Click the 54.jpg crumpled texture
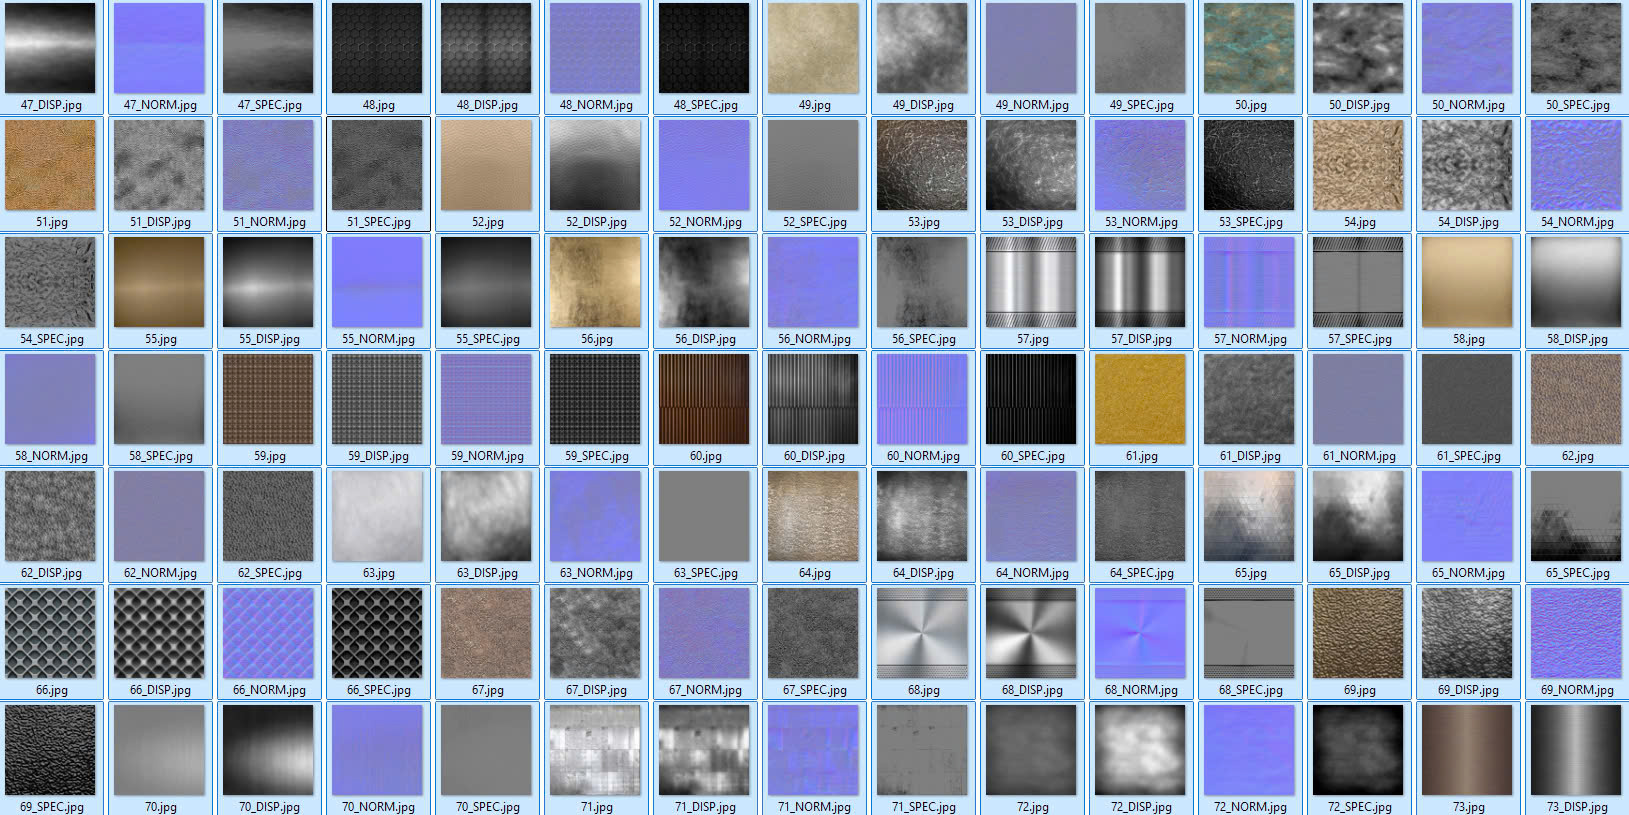This screenshot has height=815, width=1629. click(x=1358, y=165)
